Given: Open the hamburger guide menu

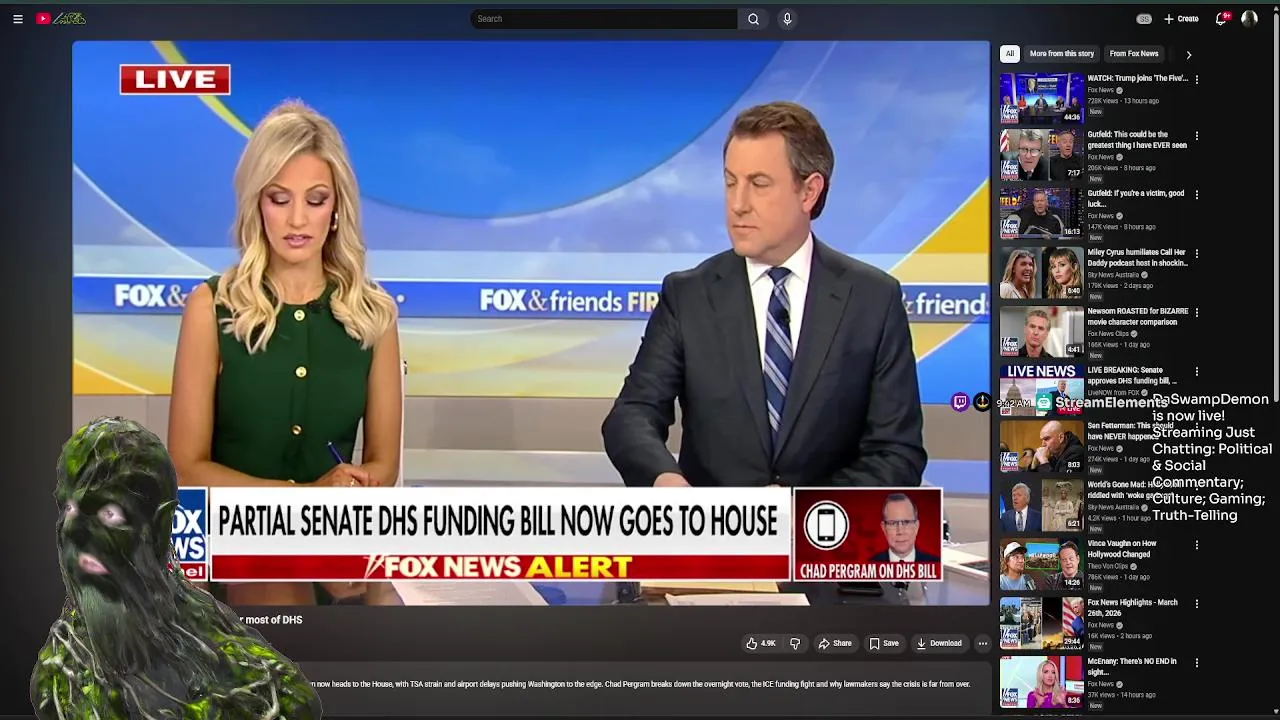Looking at the screenshot, I should pyautogui.click(x=18, y=19).
